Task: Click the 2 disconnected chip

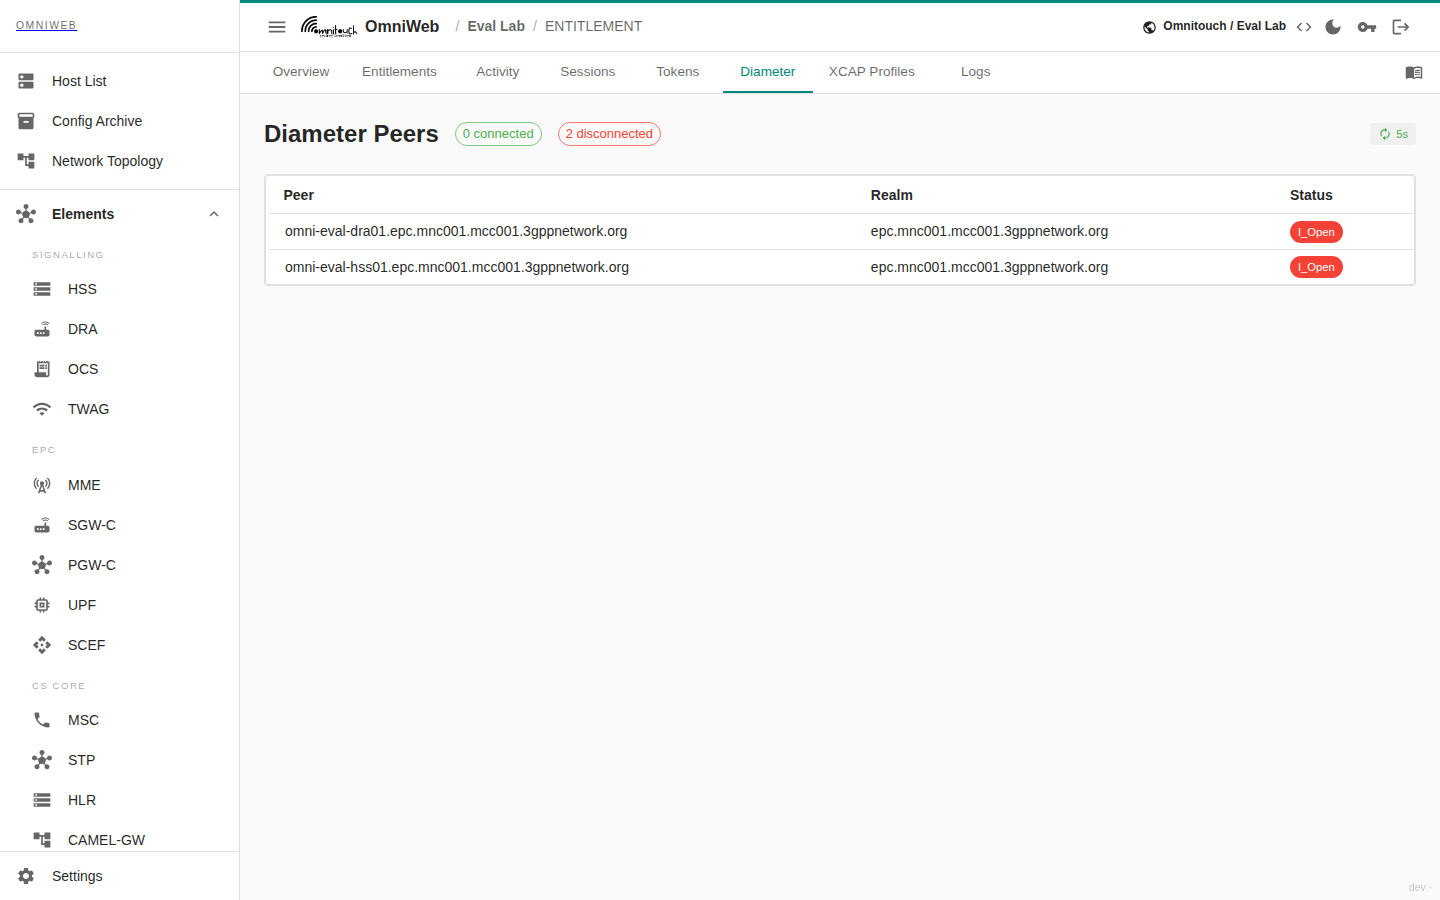Action: 609,134
